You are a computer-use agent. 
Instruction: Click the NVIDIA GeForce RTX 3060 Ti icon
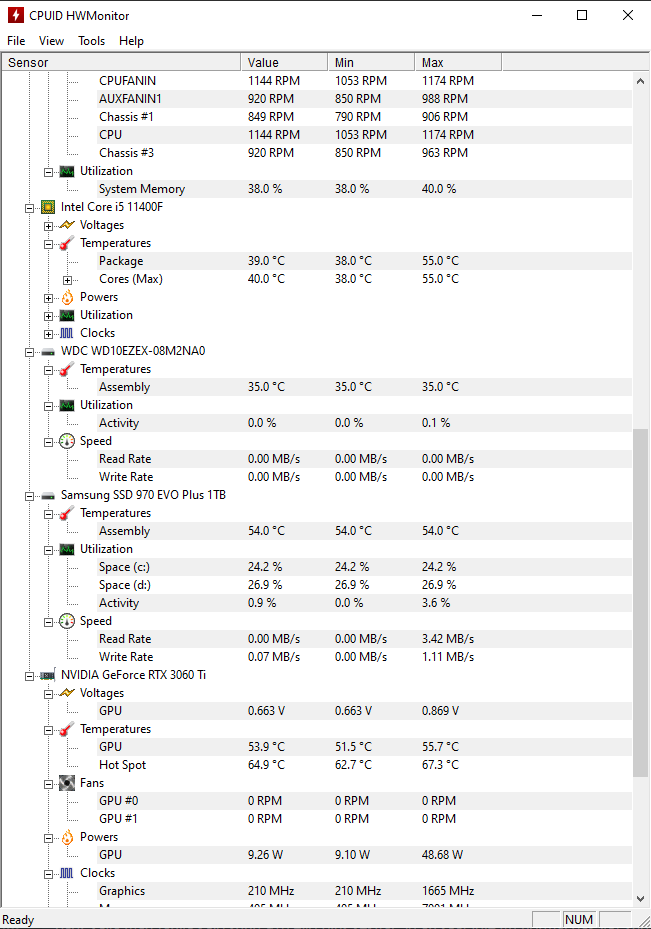tap(47, 675)
